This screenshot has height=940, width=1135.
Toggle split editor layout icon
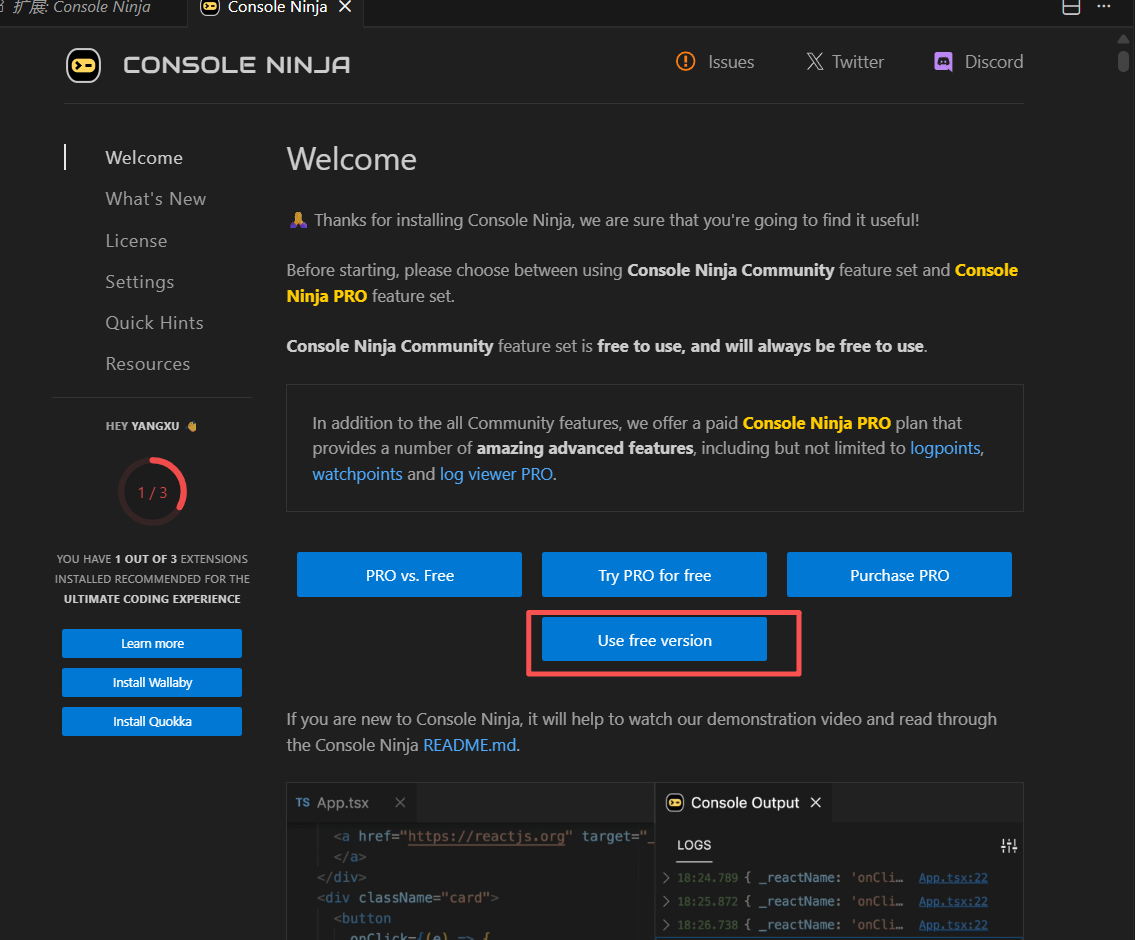pyautogui.click(x=1071, y=7)
